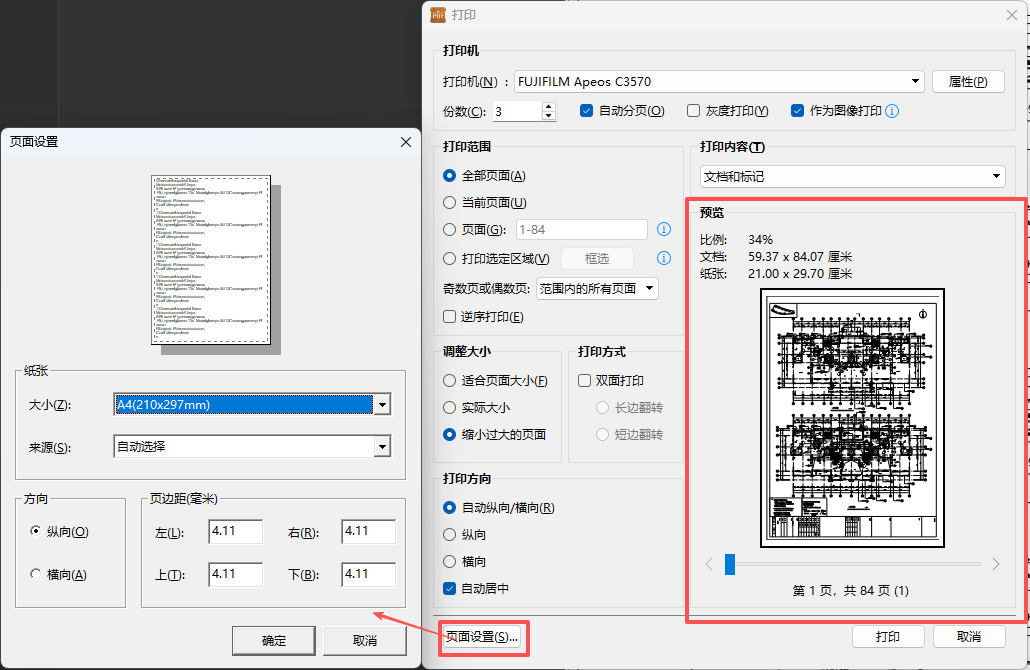The image size is (1030, 670).
Task: Select 横向 radio in 打印方向
Action: point(450,562)
